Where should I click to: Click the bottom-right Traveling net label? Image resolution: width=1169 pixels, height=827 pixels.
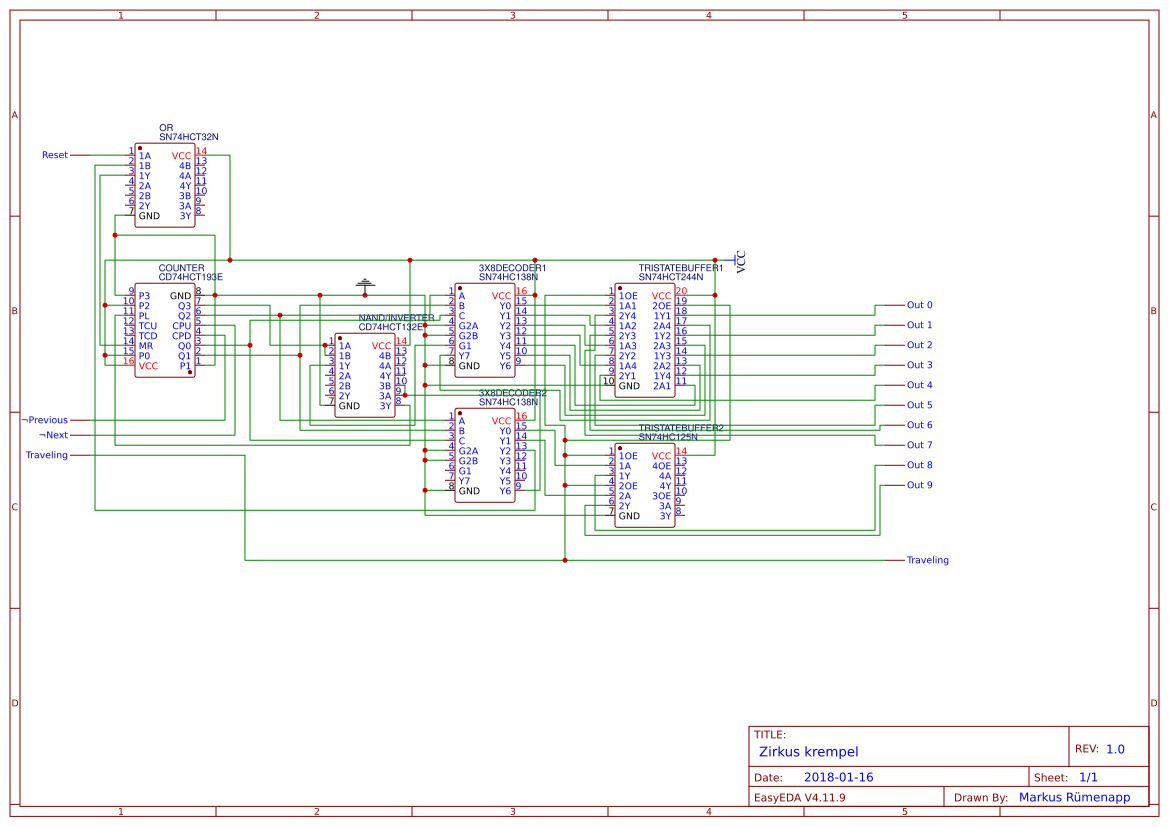(x=926, y=560)
